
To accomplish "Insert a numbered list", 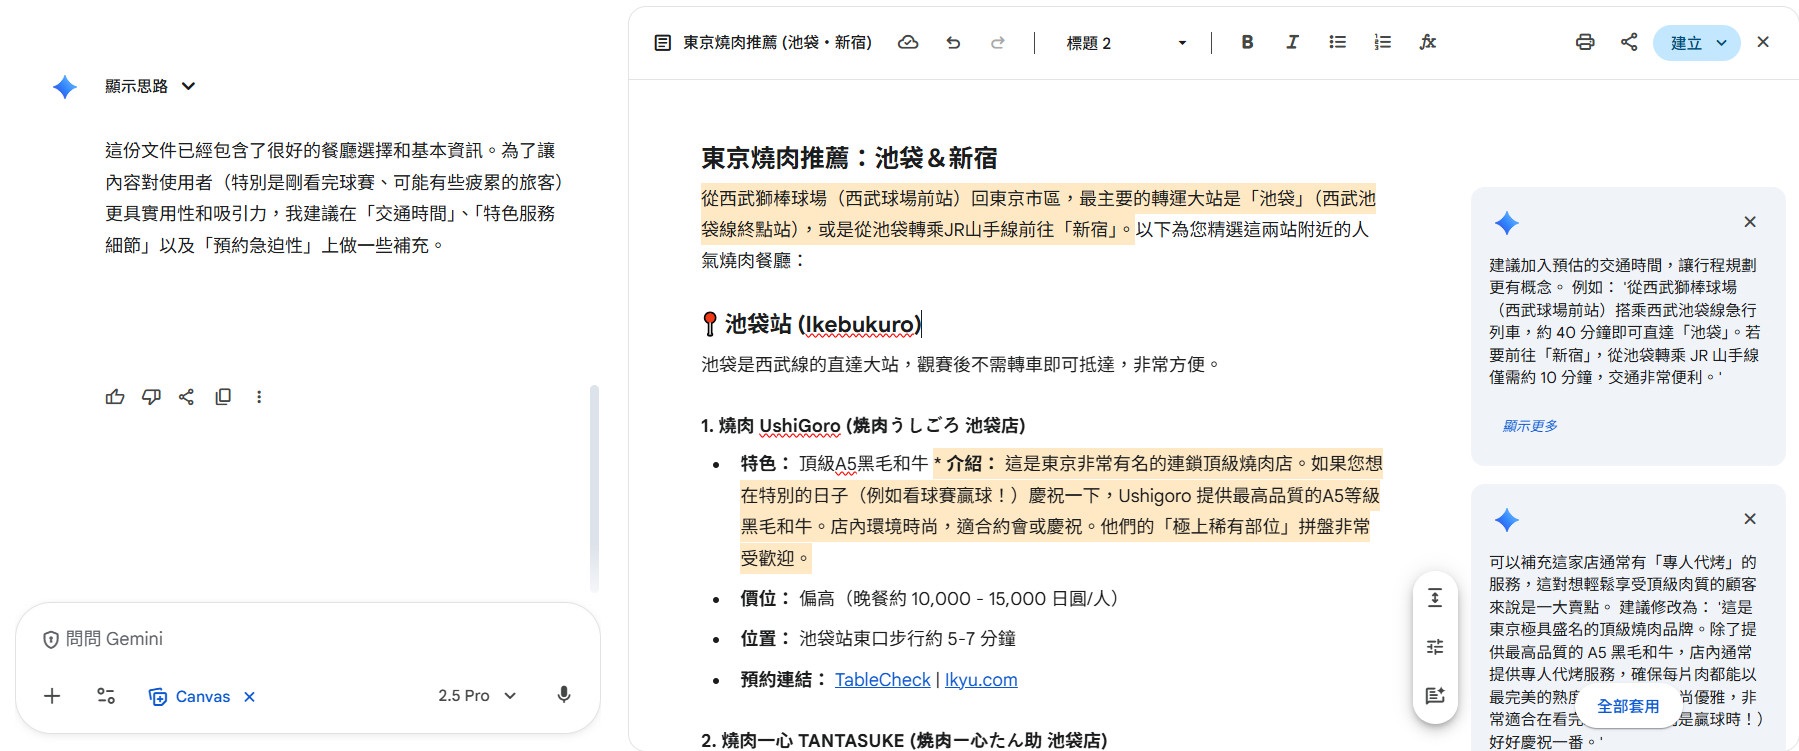I will (1382, 42).
